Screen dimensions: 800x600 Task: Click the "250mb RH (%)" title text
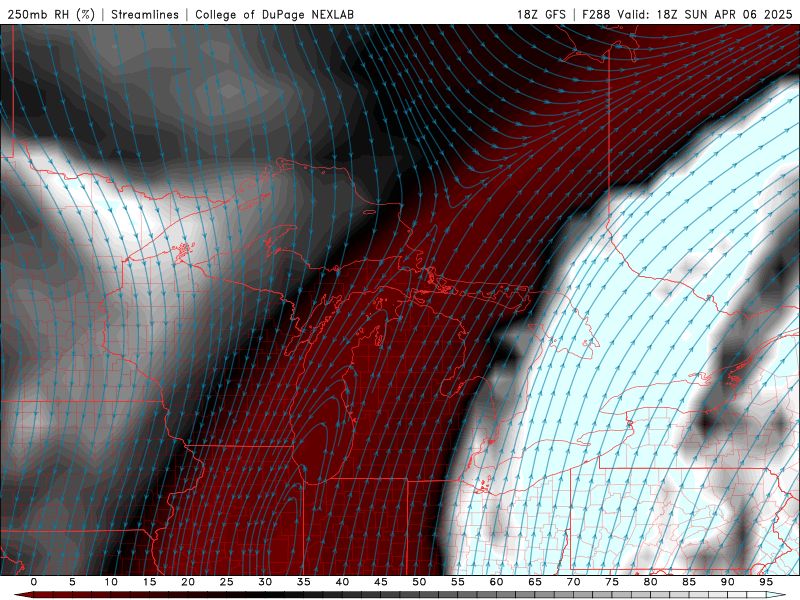click(x=51, y=14)
